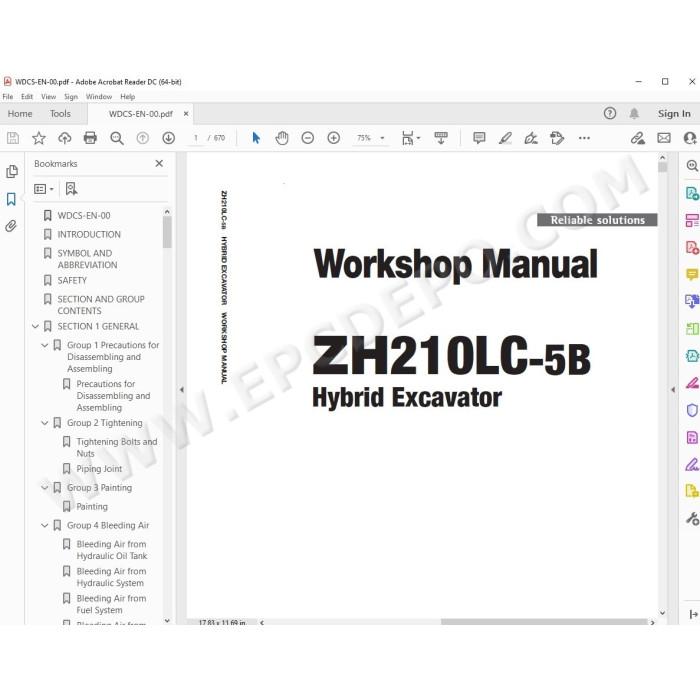Screen dimensions: 700x700
Task: Add document to starred favorites
Action: point(39,138)
